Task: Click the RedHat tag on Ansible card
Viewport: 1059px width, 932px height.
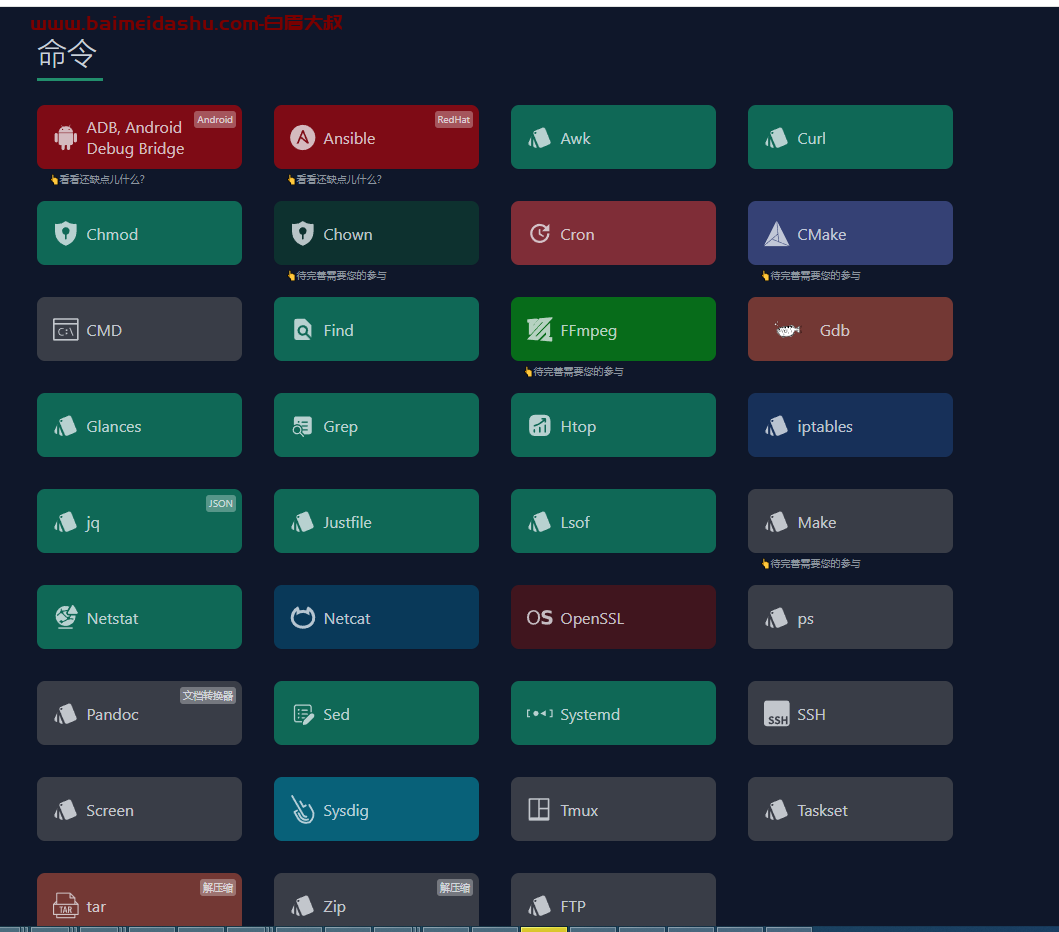Action: [453, 120]
